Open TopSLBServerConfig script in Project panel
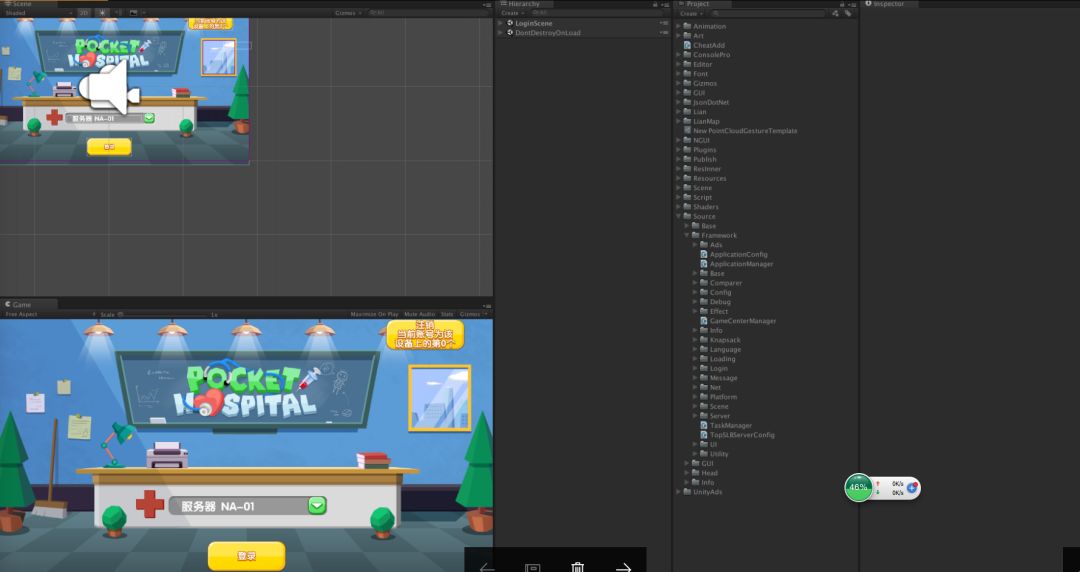This screenshot has height=572, width=1080. (x=741, y=435)
